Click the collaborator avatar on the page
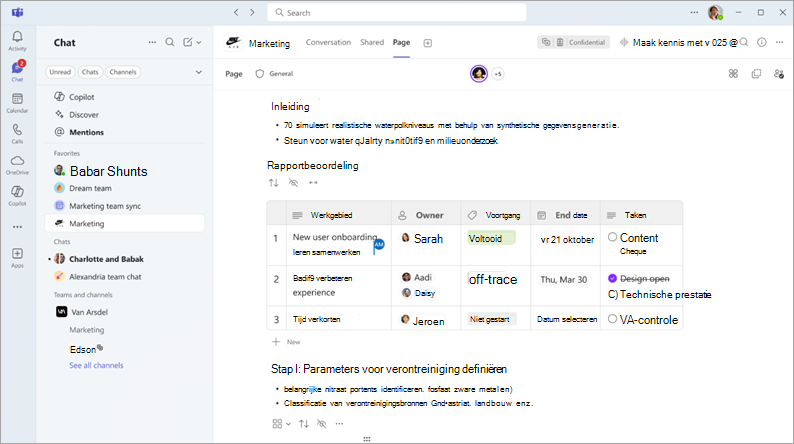This screenshot has height=444, width=794. coord(479,74)
